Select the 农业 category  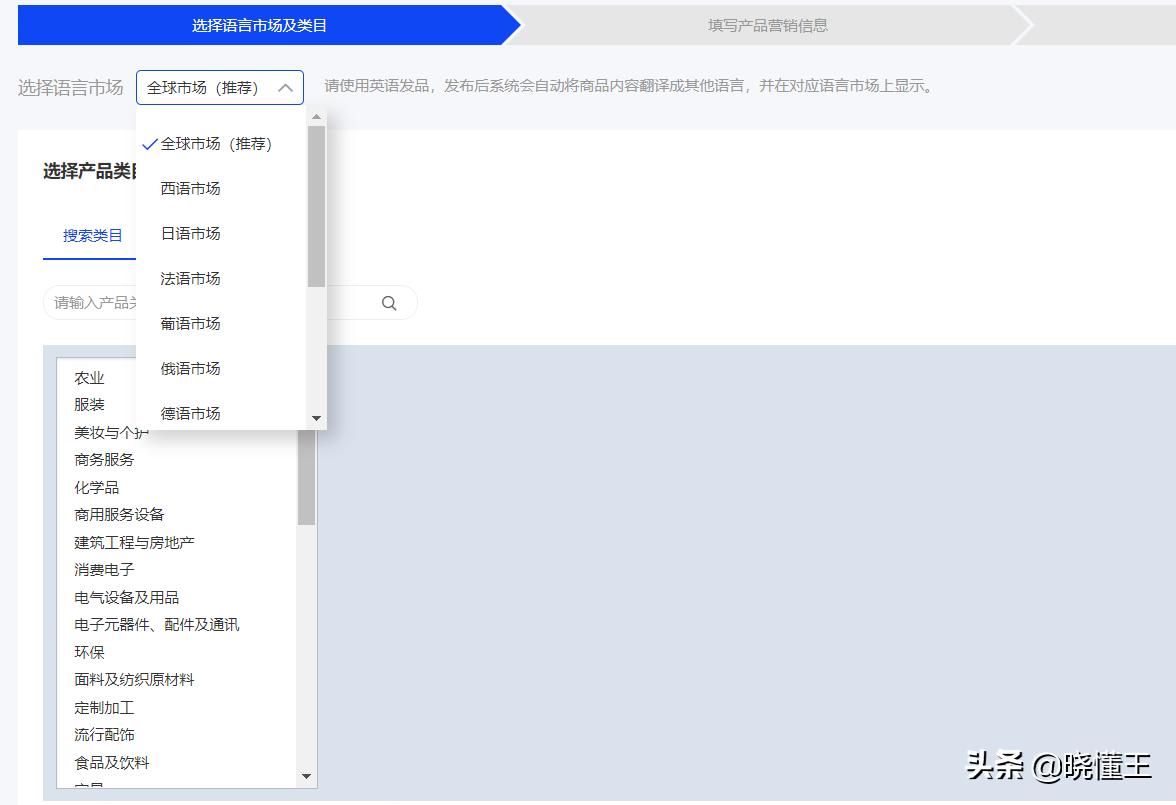[89, 377]
